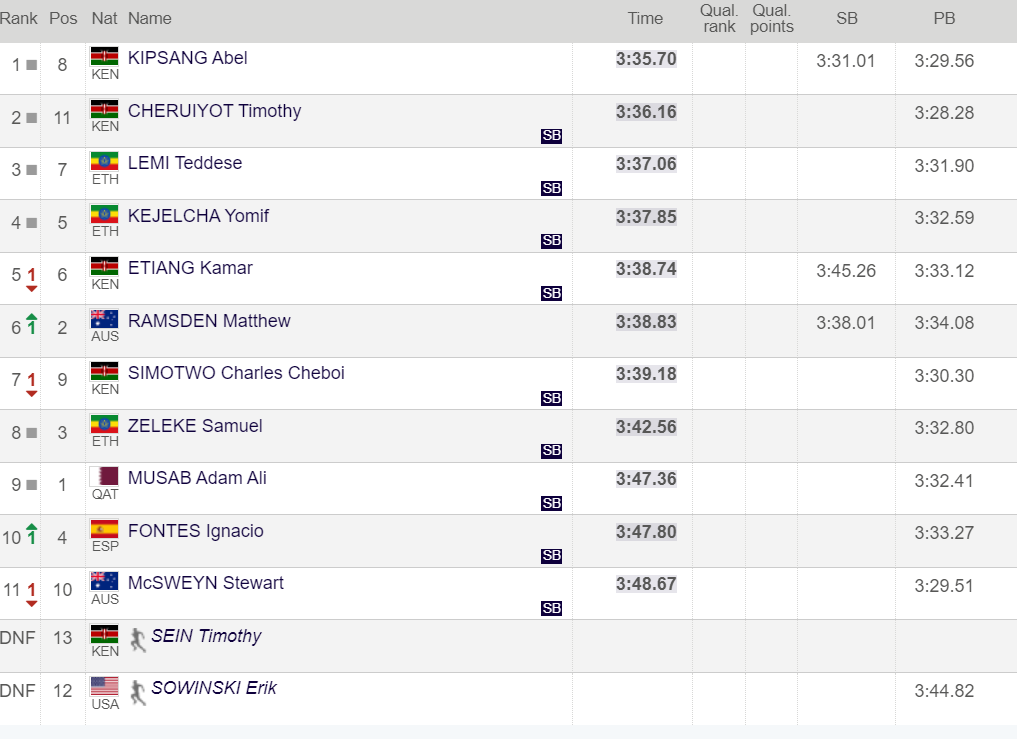
Task: Click SB badge in SIMOTWO Charles Cheboi row
Action: pos(551,398)
